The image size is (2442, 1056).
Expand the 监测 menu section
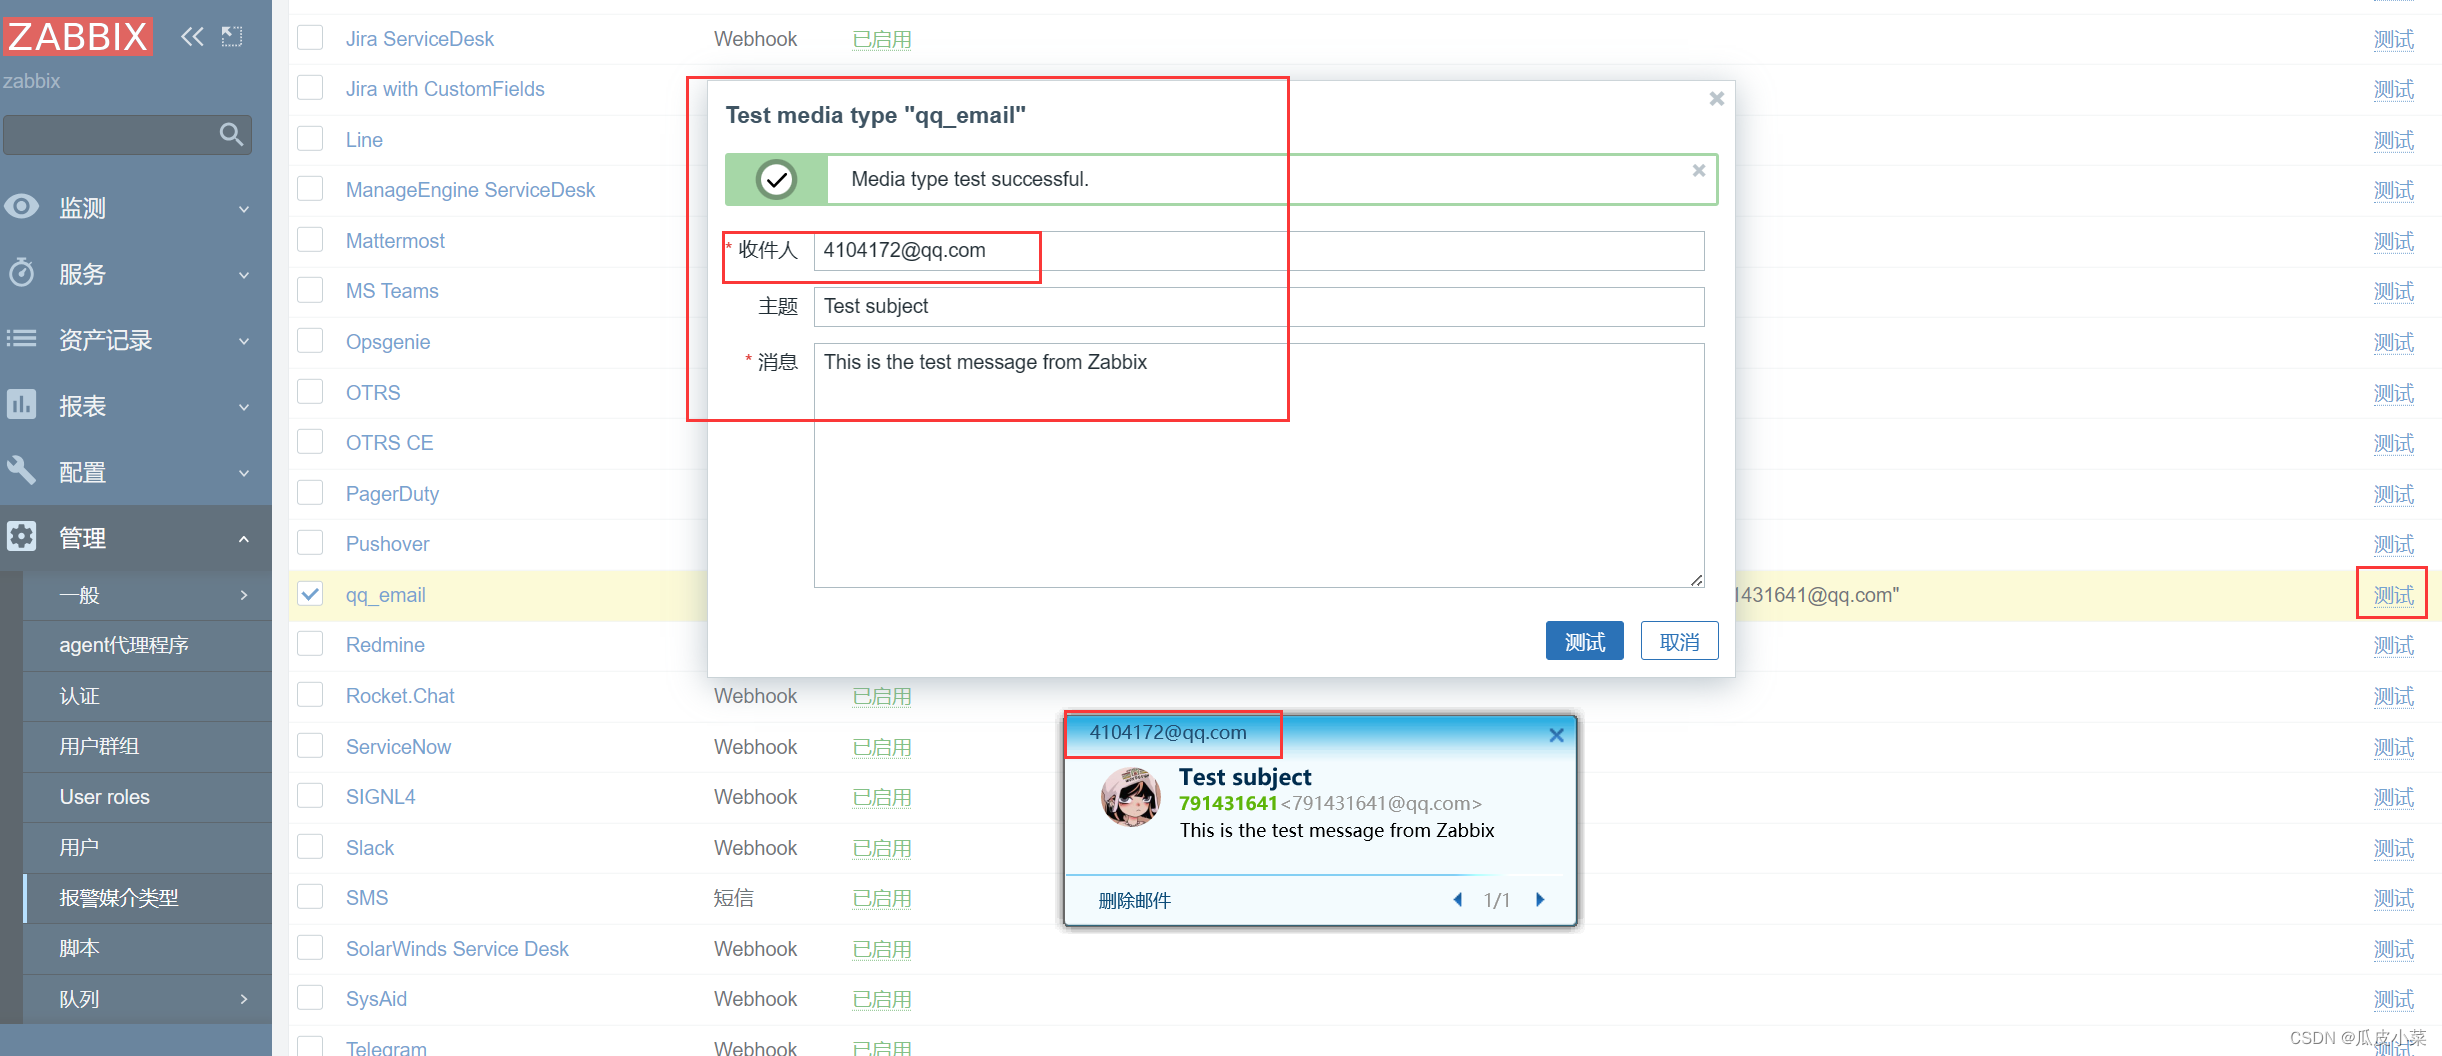[244, 208]
